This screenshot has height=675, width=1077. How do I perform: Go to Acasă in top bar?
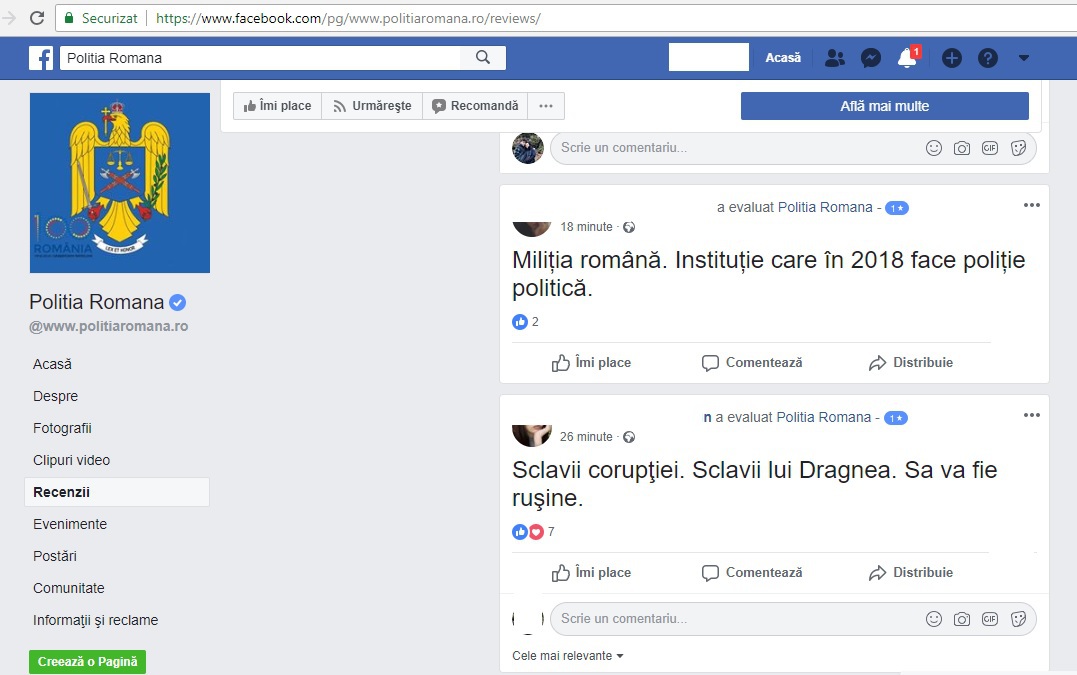click(x=783, y=58)
